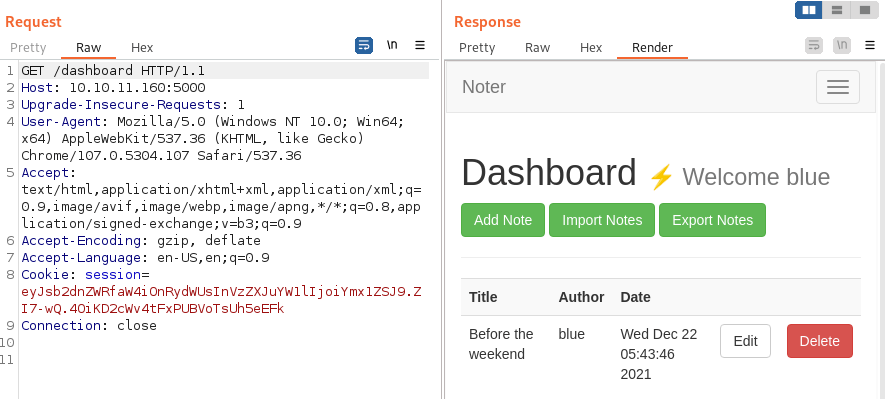
Task: Toggle show non-printable chars in Request panel
Action: (392, 45)
